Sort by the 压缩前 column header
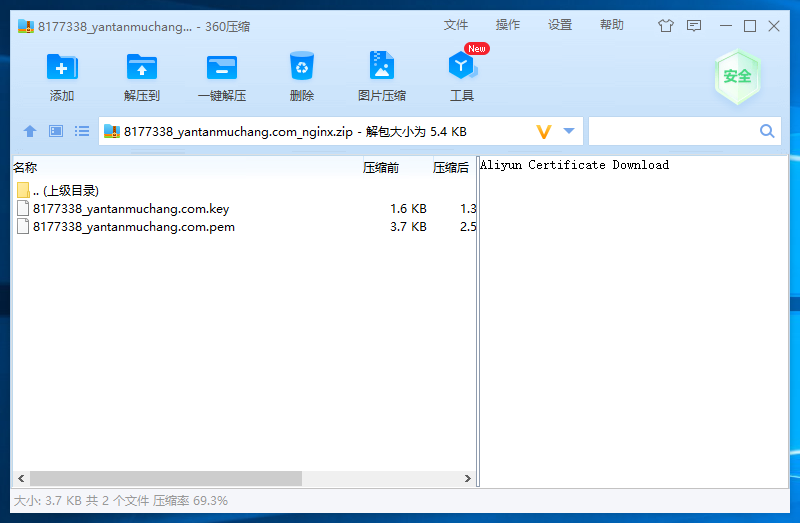The height and width of the screenshot is (523, 800). 396,167
